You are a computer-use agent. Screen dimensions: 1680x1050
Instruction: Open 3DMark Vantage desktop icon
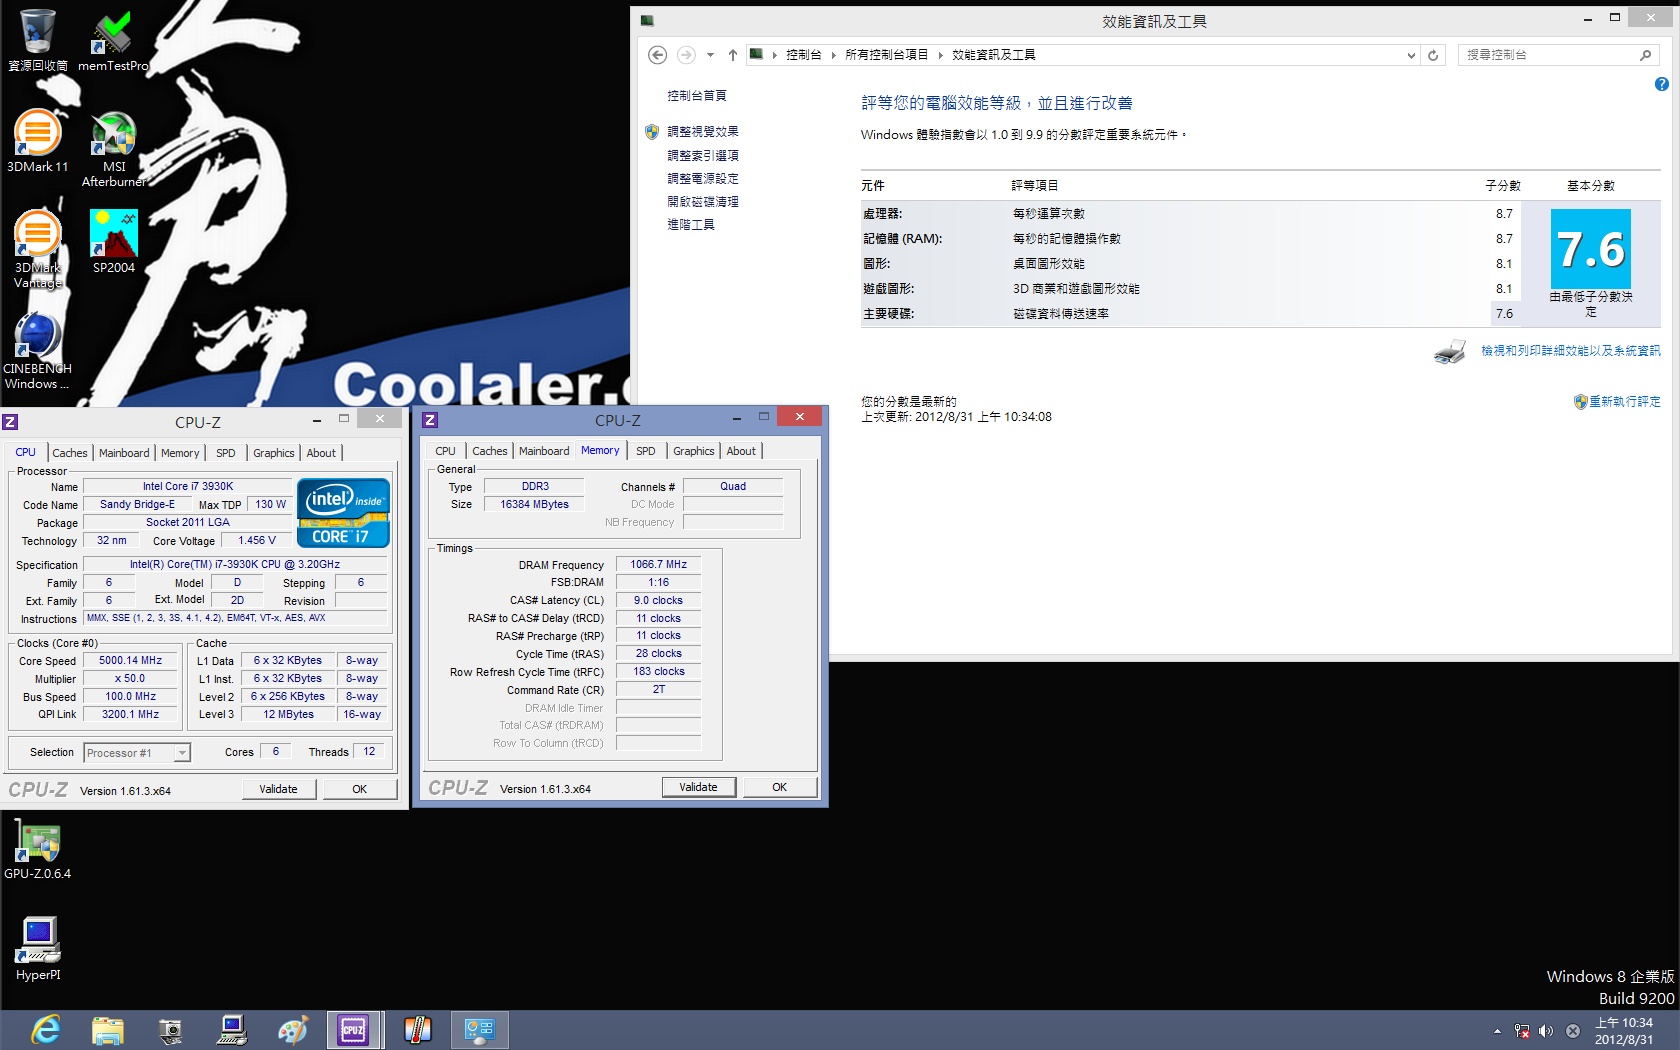pos(37,249)
